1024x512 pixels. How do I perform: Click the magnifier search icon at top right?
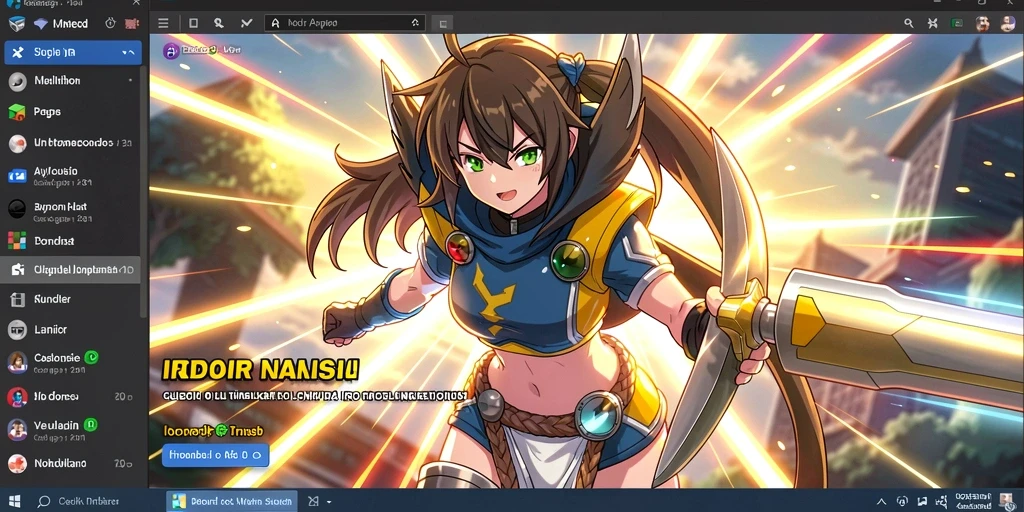click(908, 24)
